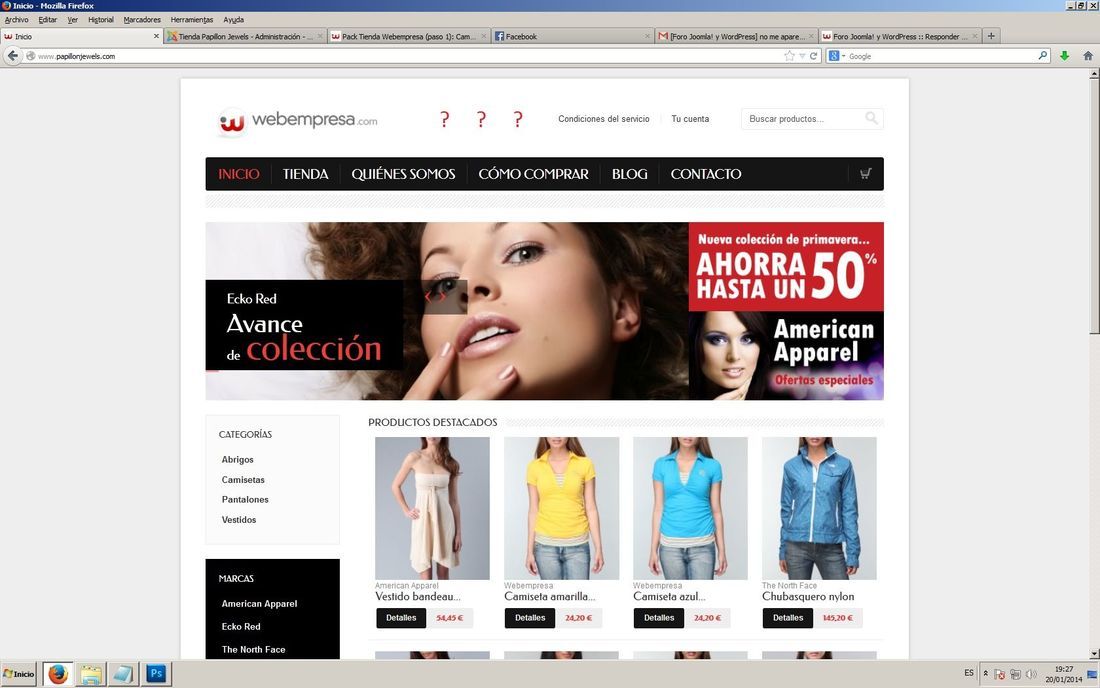Open the downloads green arrow icon
Viewport: 1100px width, 688px height.
1064,55
